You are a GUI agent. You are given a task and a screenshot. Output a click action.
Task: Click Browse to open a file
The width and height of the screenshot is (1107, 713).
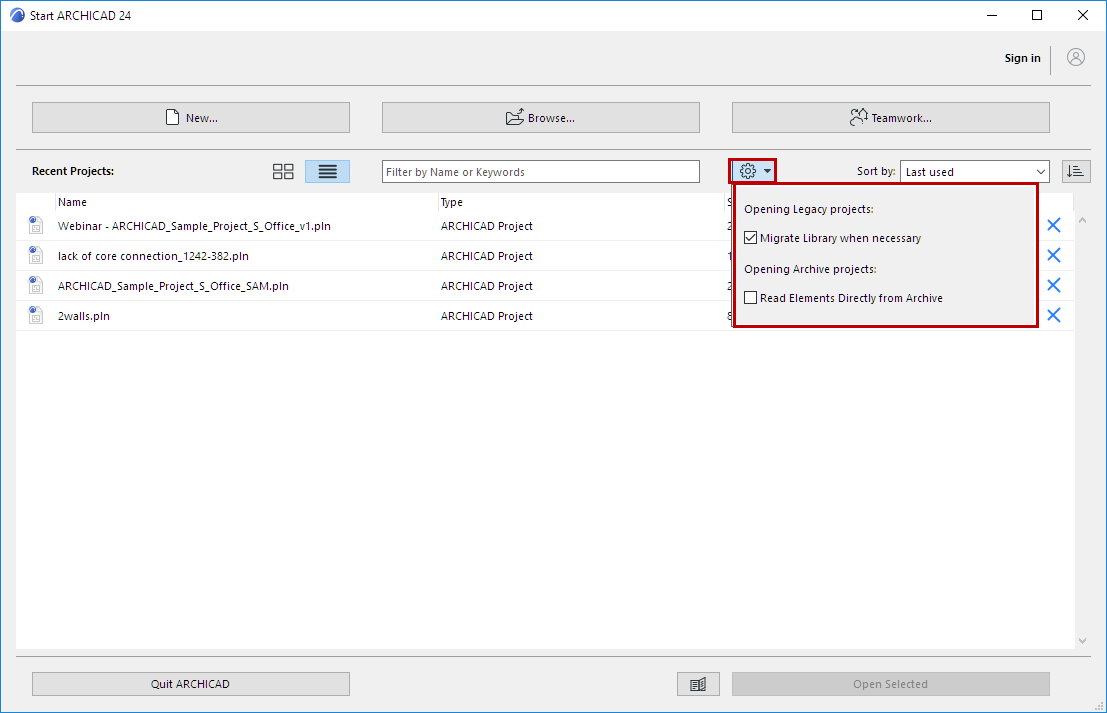(x=541, y=117)
